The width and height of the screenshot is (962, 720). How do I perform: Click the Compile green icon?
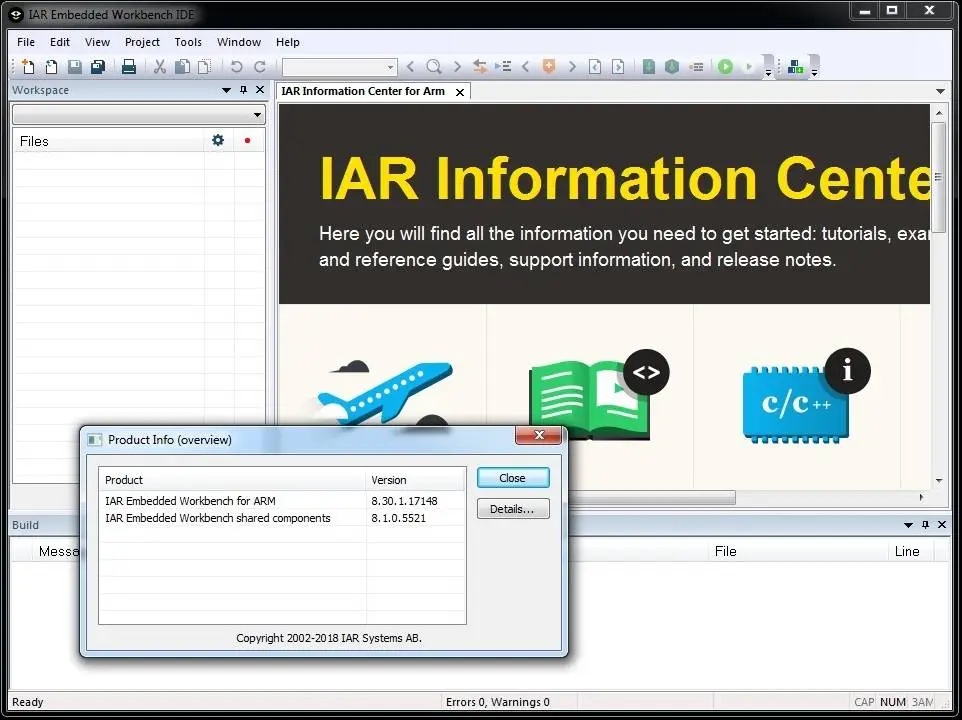tap(648, 66)
